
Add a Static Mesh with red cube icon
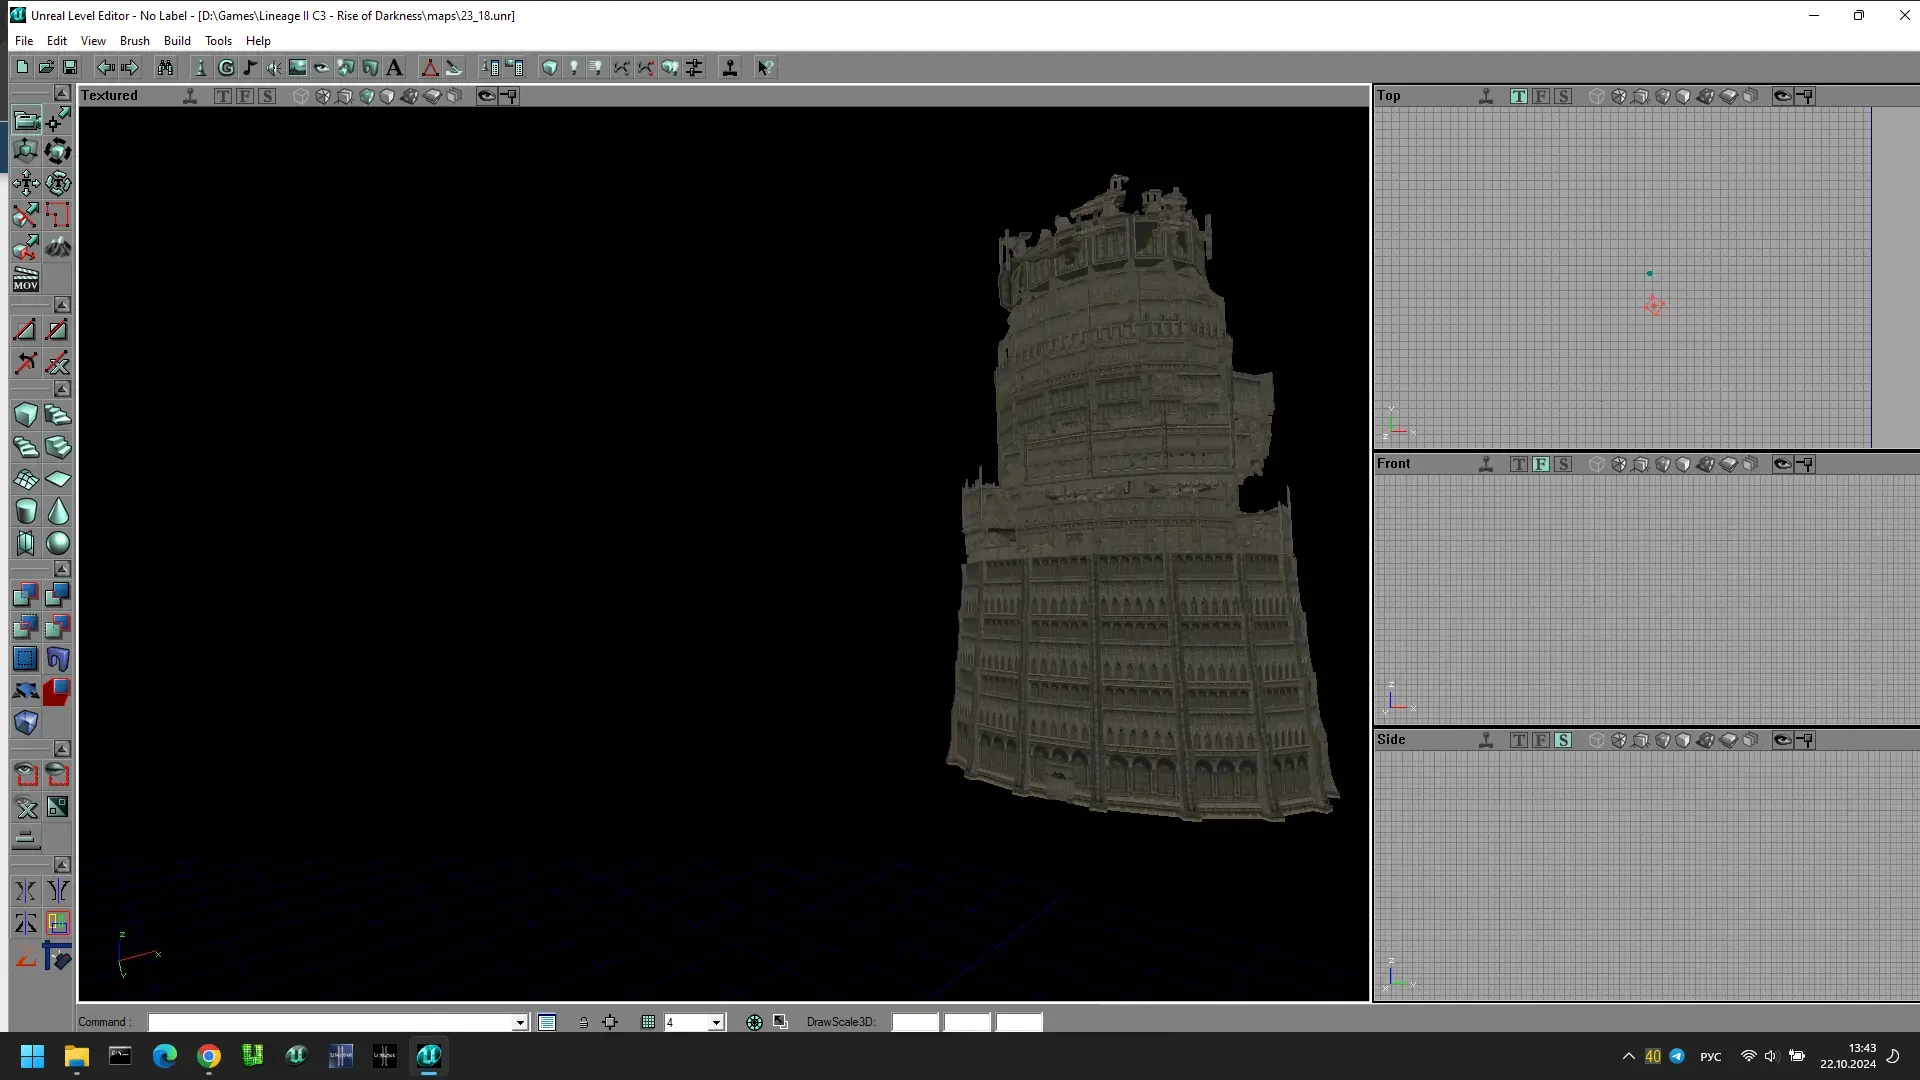(58, 691)
